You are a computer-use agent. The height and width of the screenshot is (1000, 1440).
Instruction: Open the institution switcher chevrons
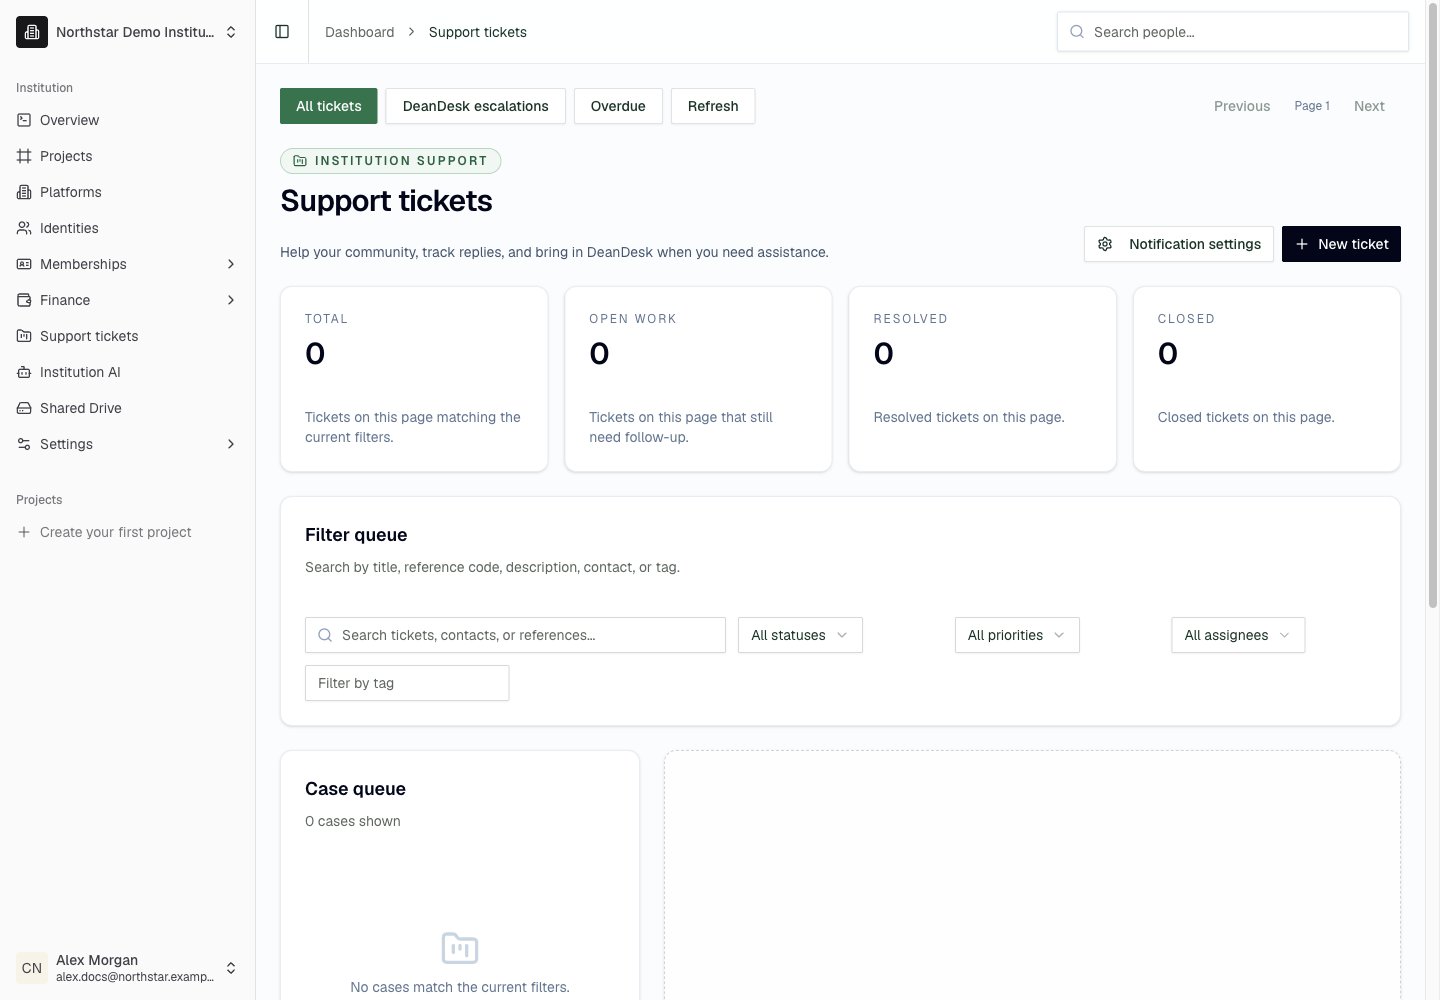[x=231, y=32]
